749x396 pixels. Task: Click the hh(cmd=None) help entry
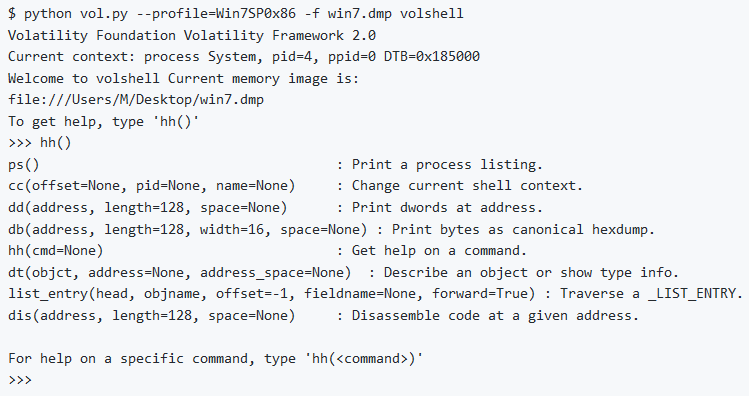point(55,251)
